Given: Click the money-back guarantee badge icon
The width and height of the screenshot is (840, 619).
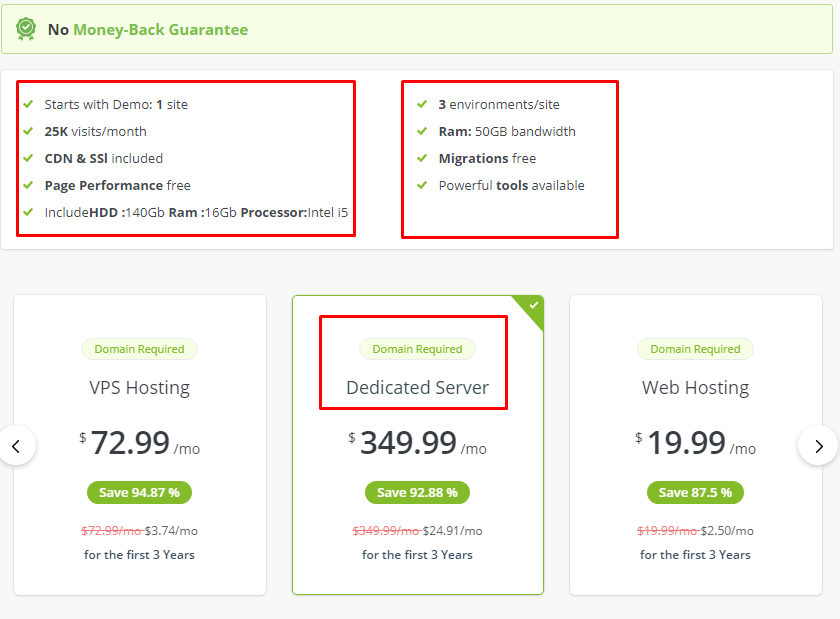Looking at the screenshot, I should [26, 29].
